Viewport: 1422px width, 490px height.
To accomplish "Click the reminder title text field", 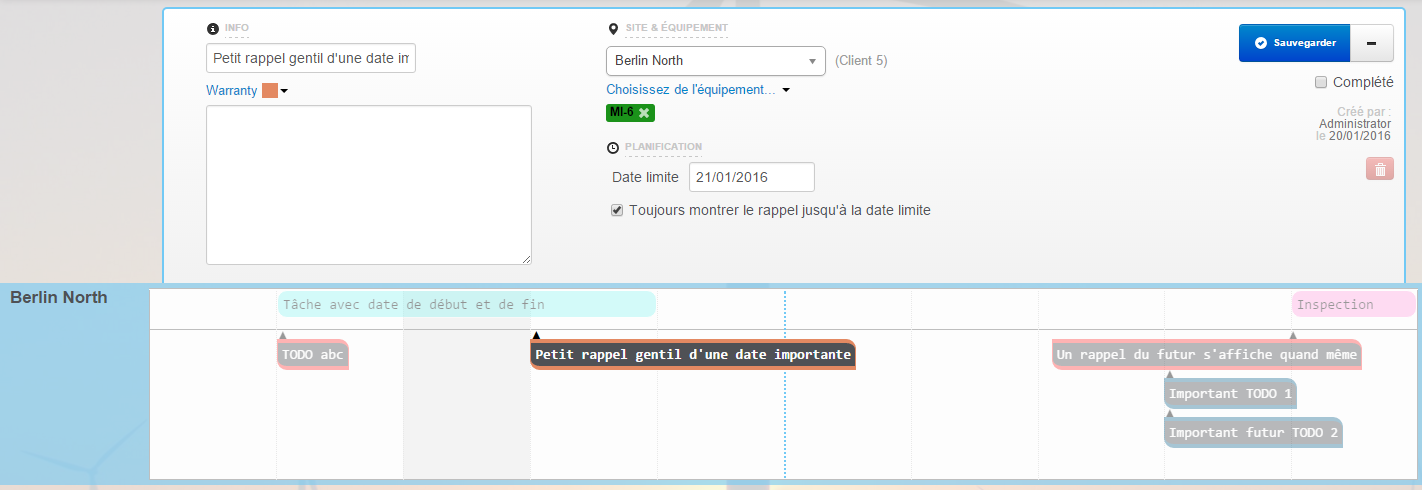I will tap(310, 59).
